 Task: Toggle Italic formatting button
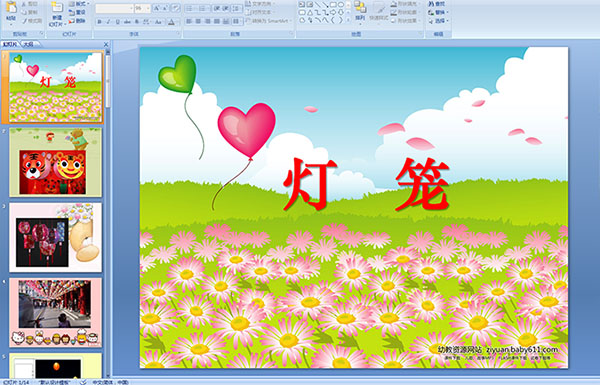[108, 22]
